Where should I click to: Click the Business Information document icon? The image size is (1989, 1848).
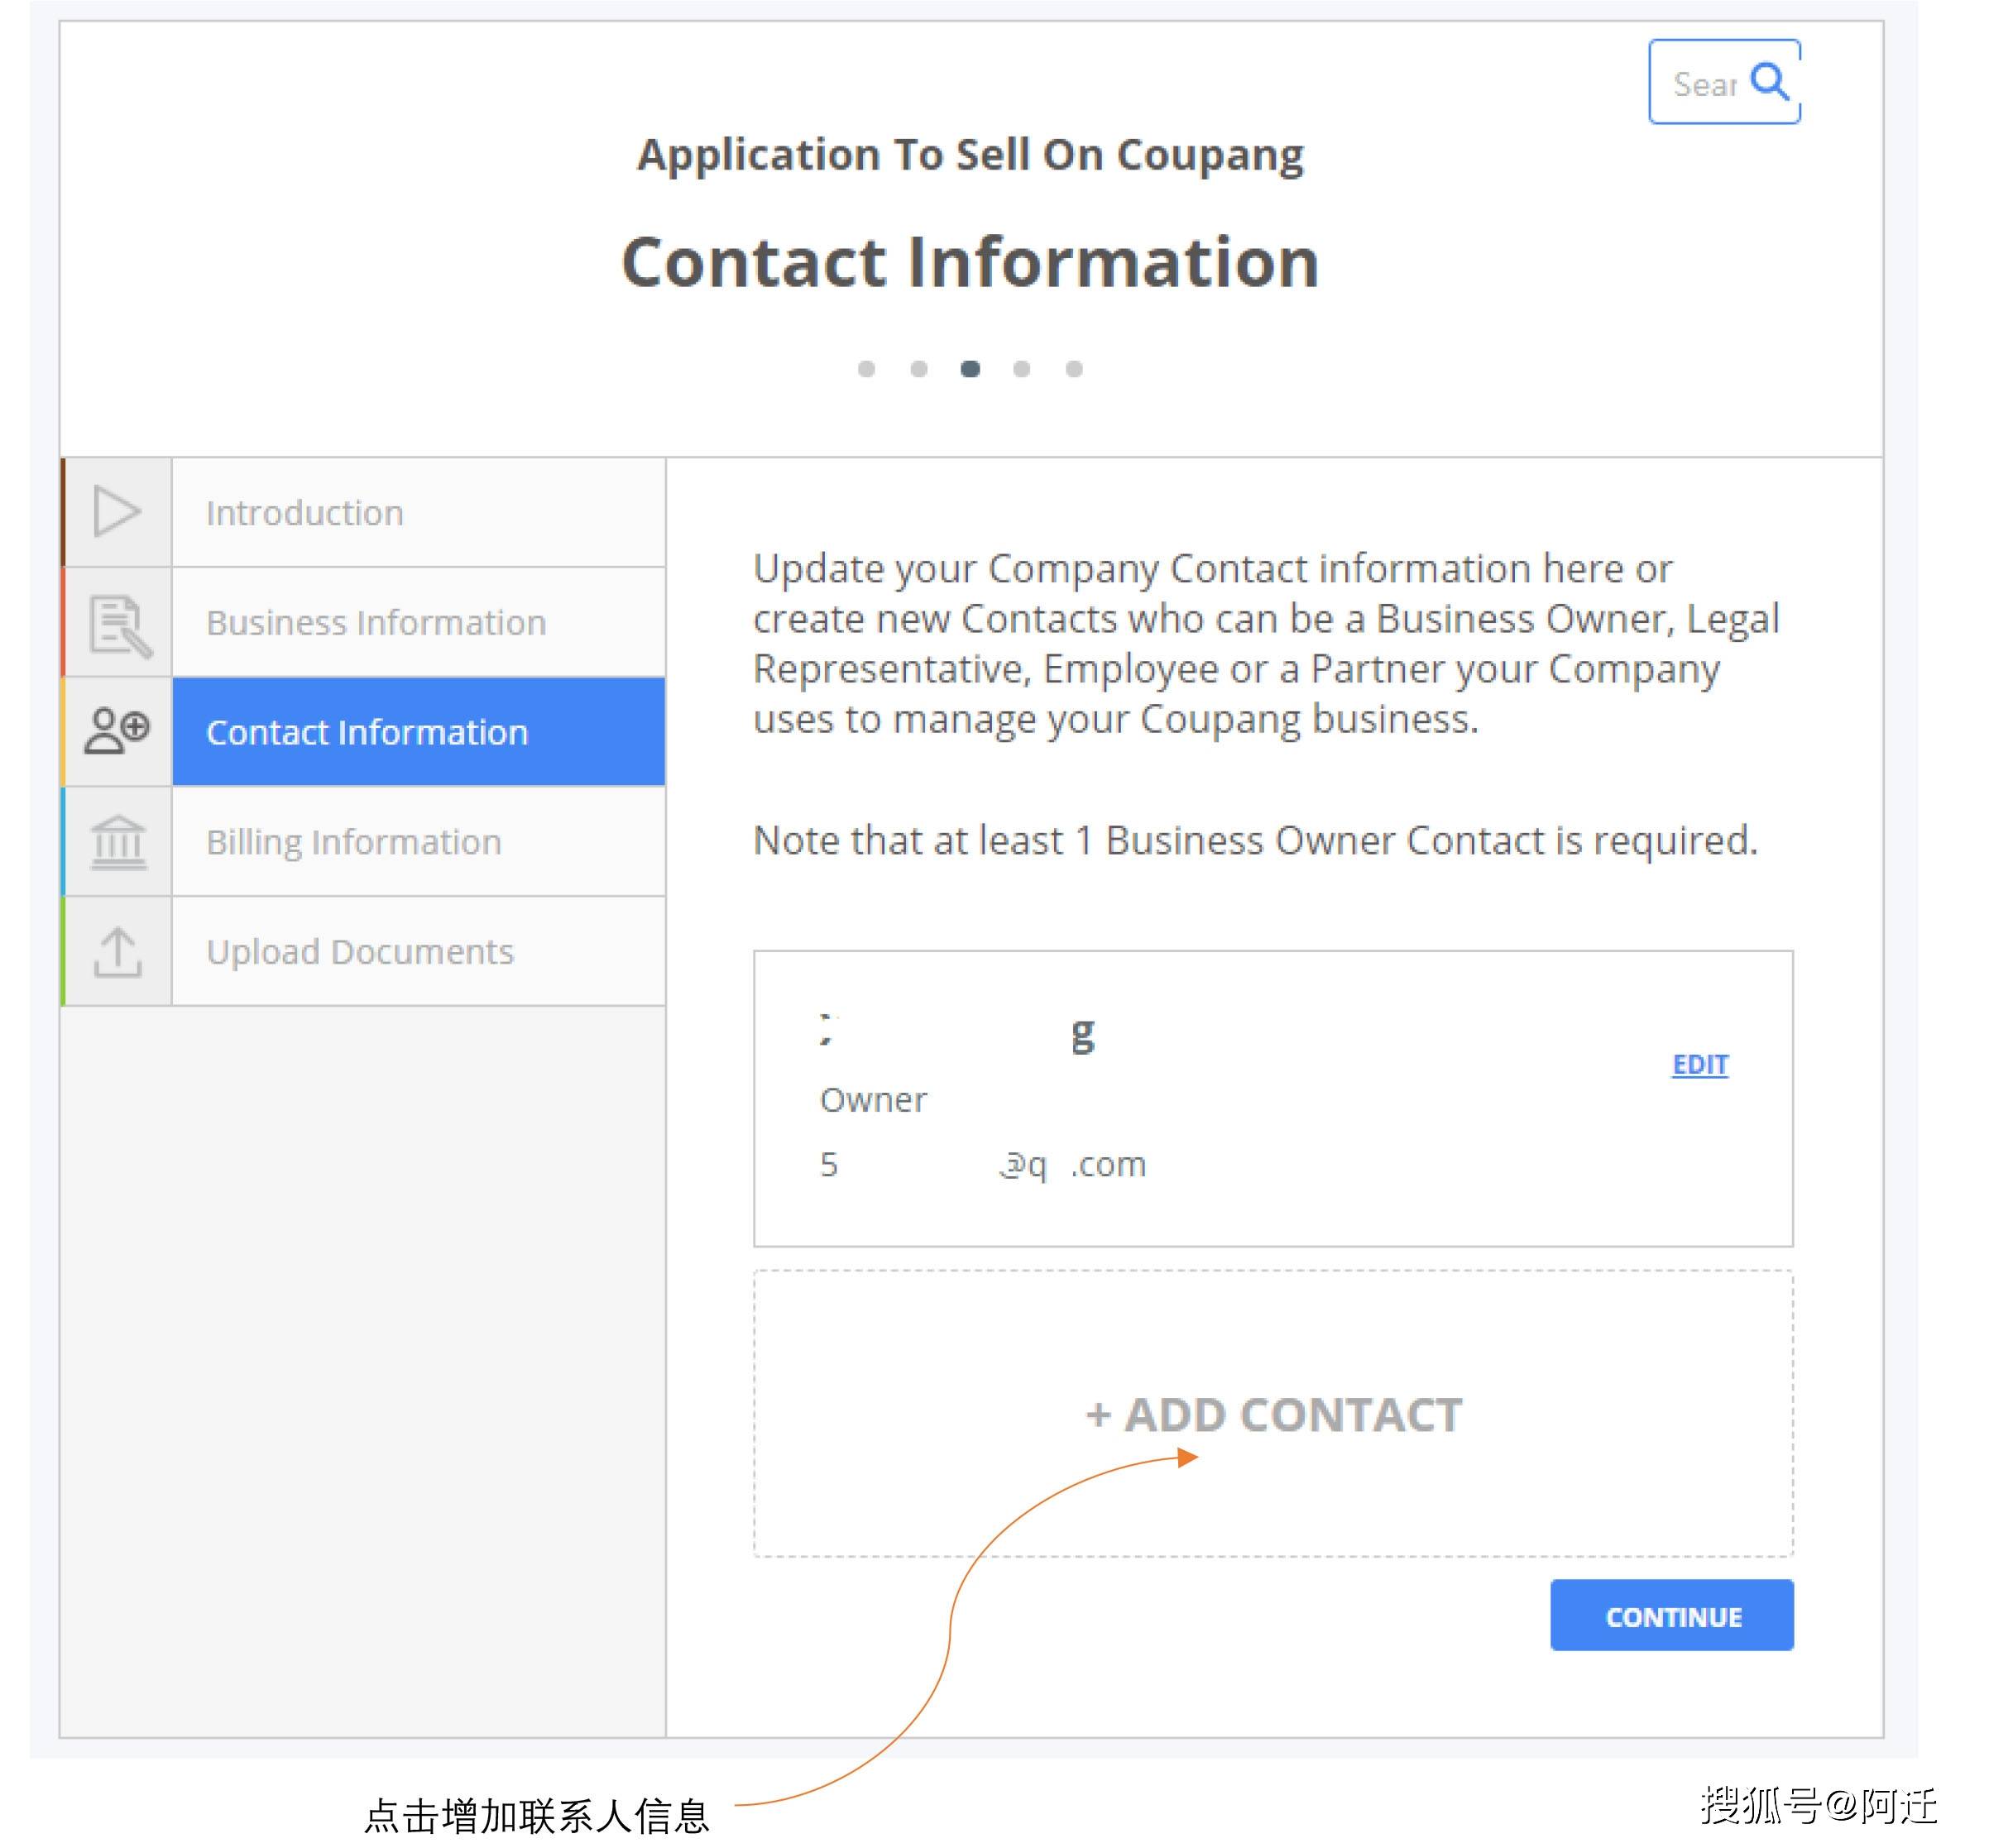(115, 620)
